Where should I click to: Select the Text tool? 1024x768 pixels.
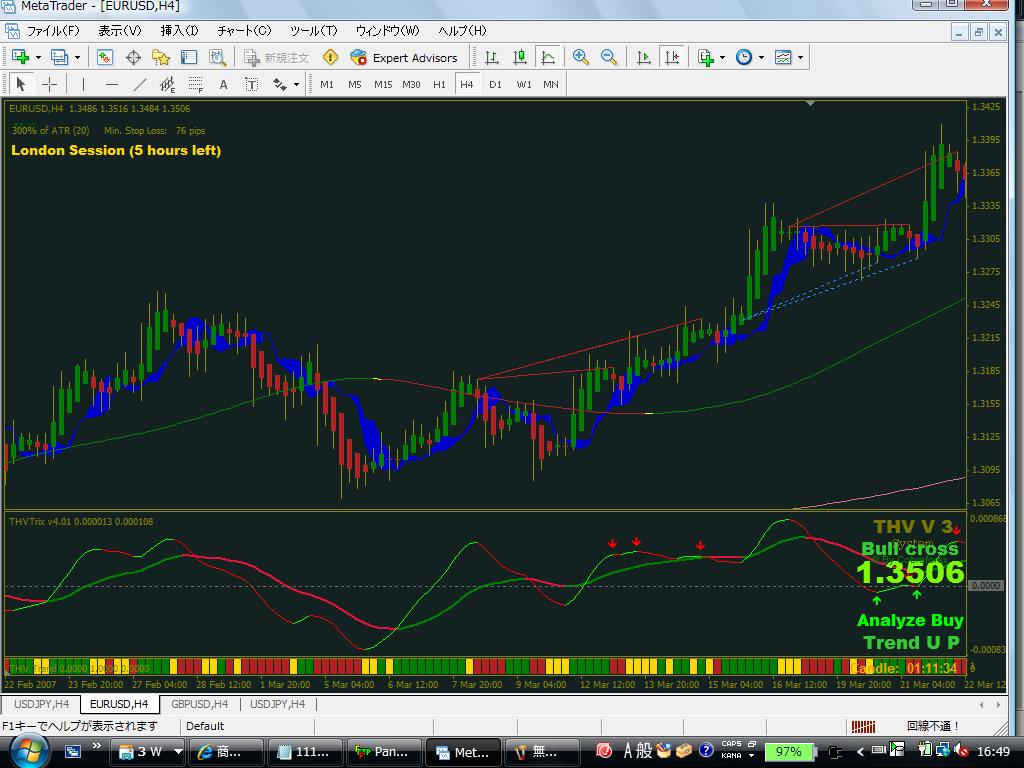[x=223, y=84]
